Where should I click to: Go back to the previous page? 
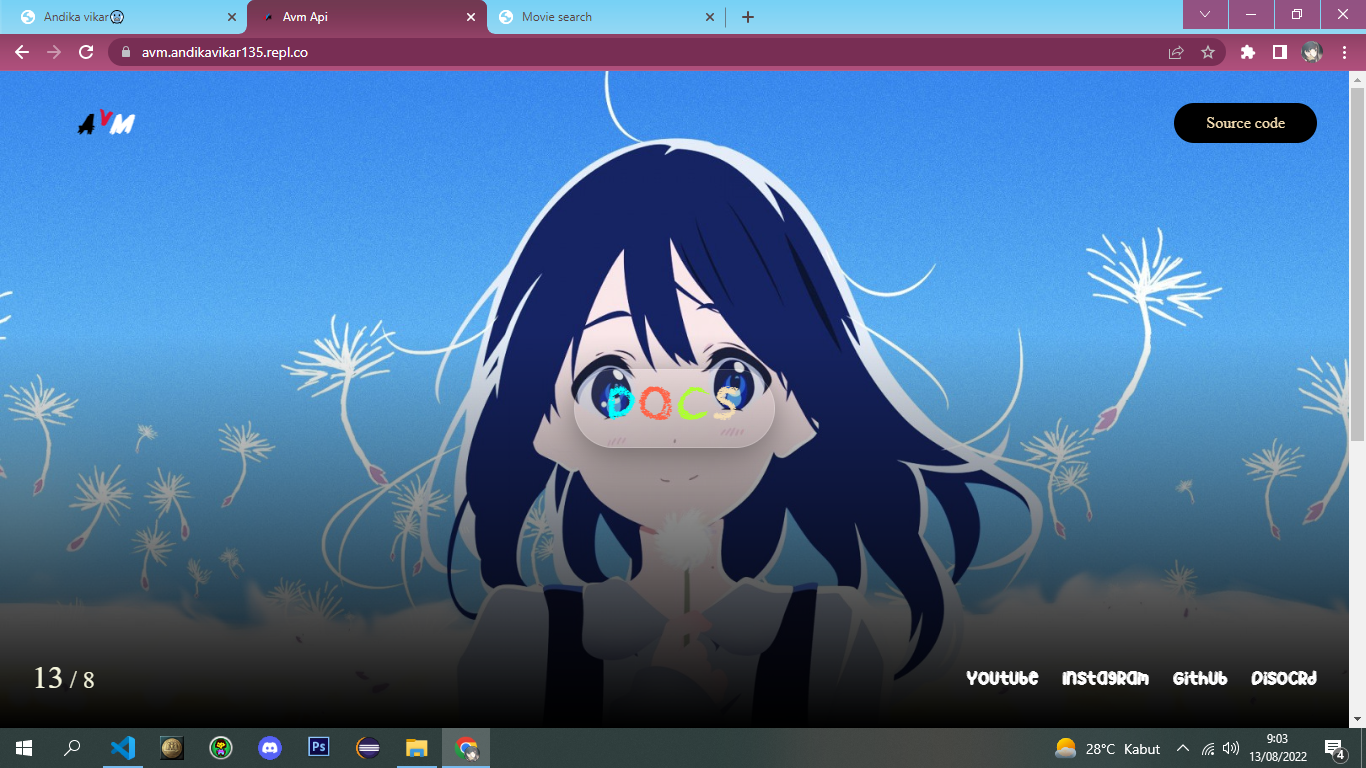(22, 52)
